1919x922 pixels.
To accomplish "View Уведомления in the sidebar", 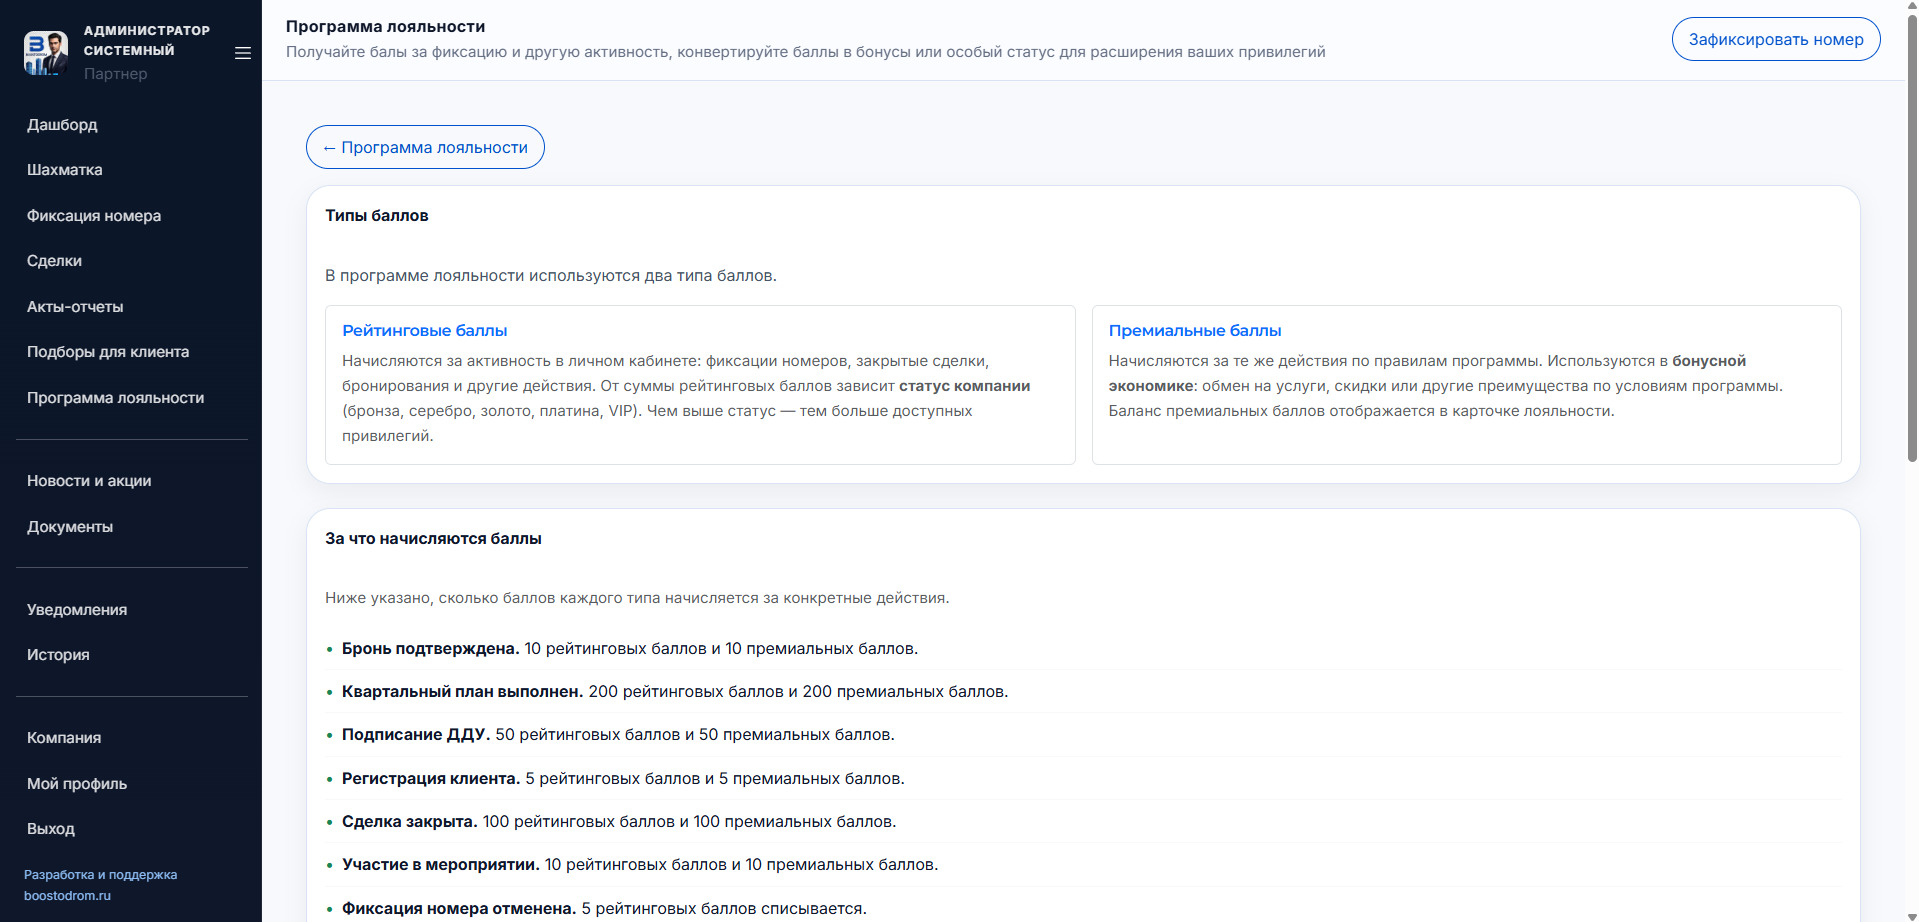I will click(x=77, y=610).
